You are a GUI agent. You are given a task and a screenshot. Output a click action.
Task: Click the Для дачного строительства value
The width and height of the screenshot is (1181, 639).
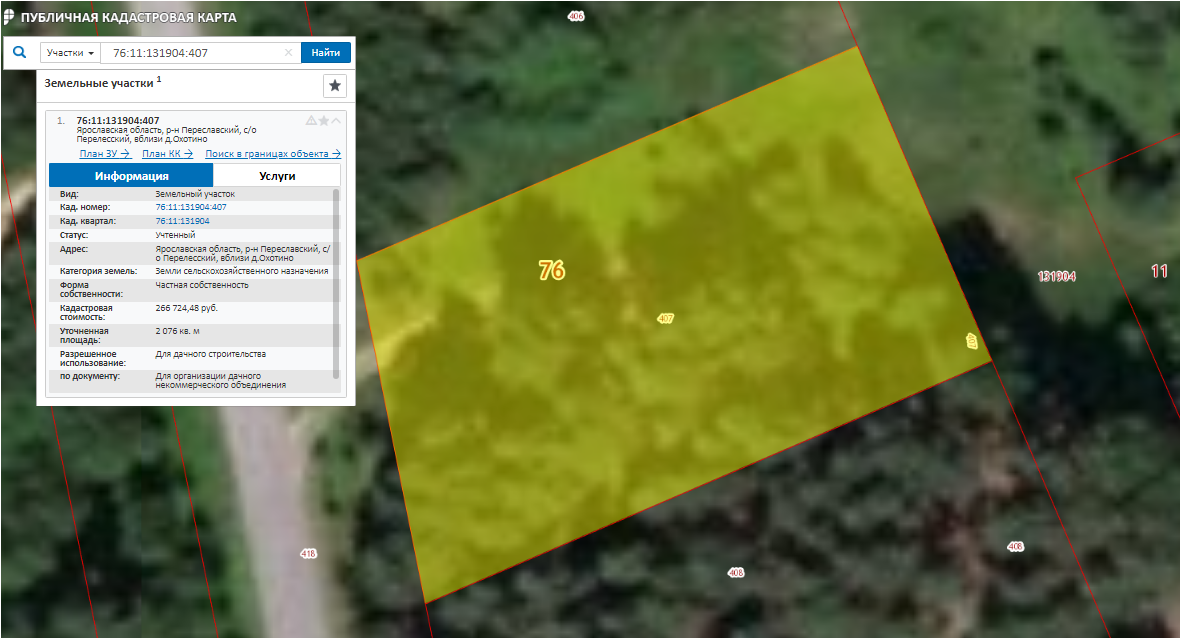tap(210, 354)
